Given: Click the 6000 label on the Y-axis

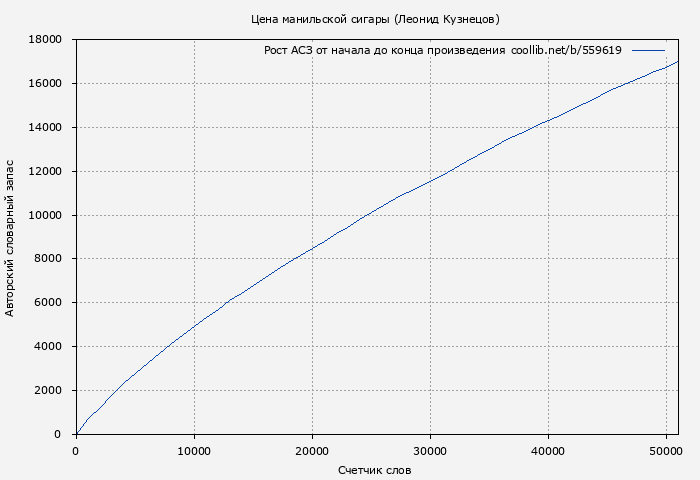Looking at the screenshot, I should [49, 303].
